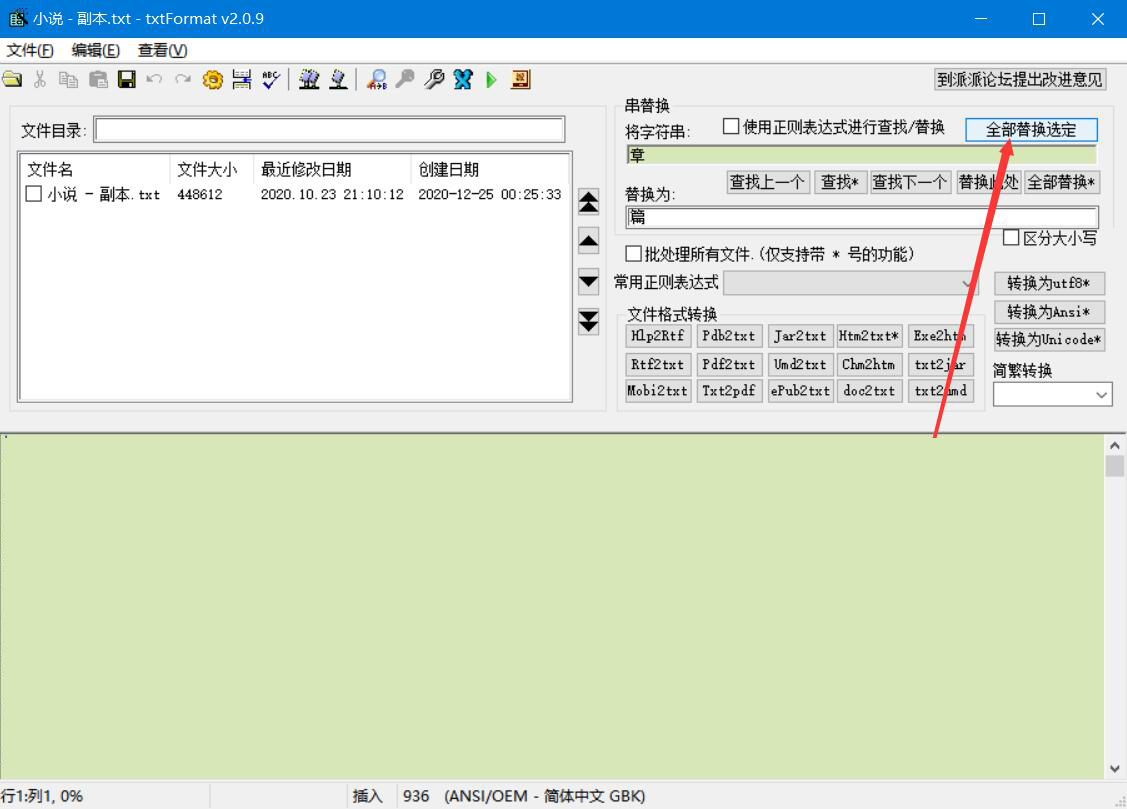Click the copy icon in toolbar
The width and height of the screenshot is (1127, 809).
(x=69, y=79)
